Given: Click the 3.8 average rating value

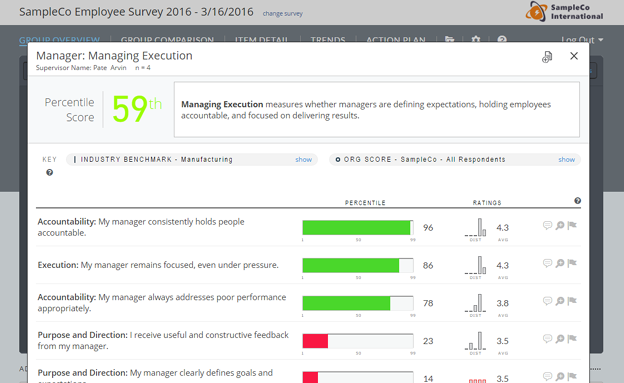Looking at the screenshot, I should point(502,303).
